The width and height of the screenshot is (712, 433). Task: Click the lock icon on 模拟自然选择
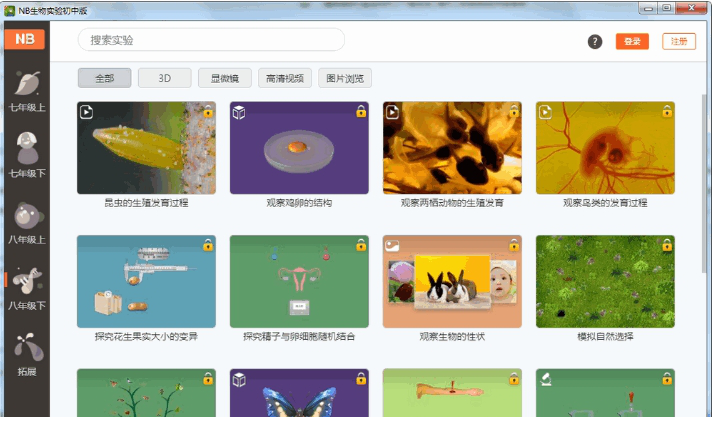pos(667,245)
